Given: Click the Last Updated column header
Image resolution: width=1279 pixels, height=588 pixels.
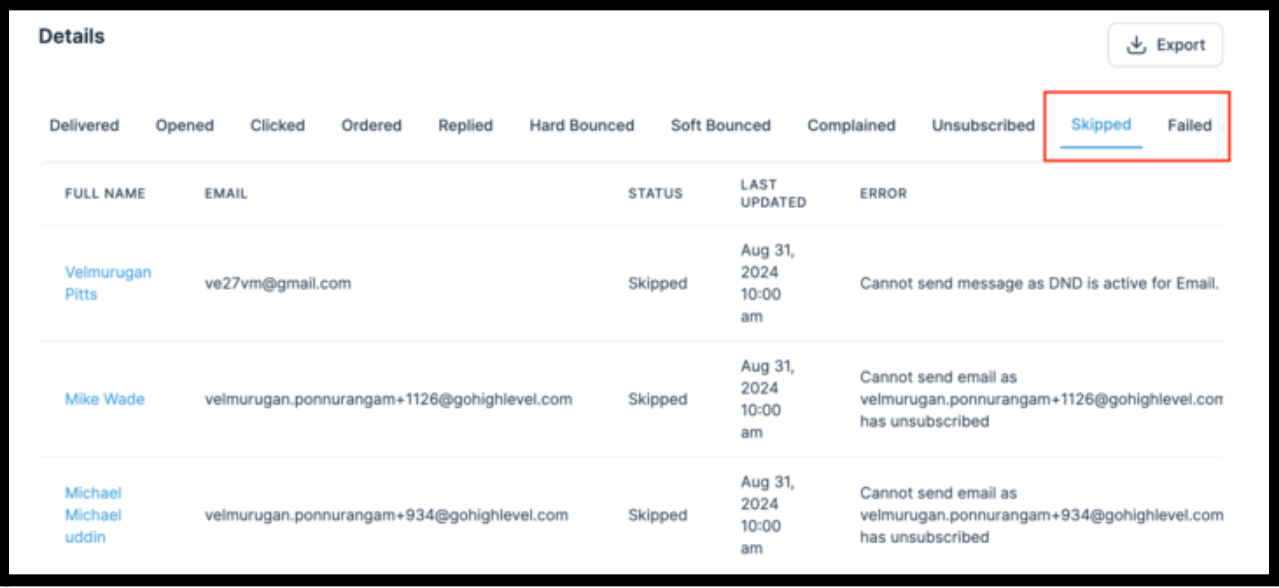Looking at the screenshot, I should [773, 193].
